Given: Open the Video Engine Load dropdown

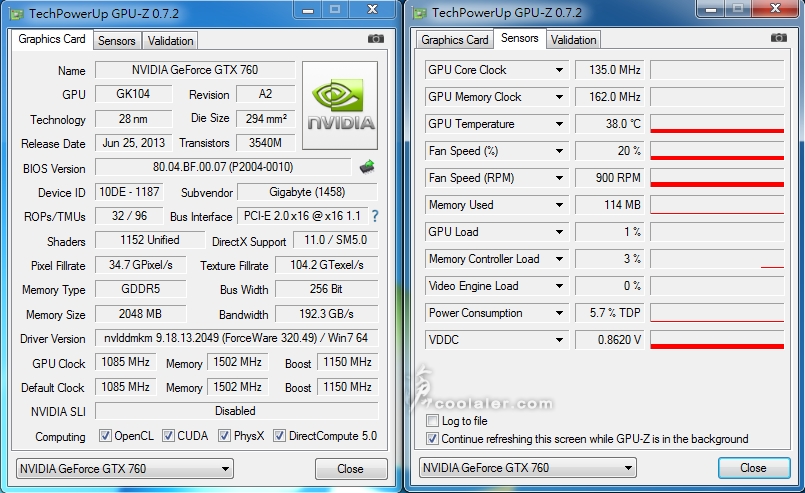Looking at the screenshot, I should pos(559,286).
